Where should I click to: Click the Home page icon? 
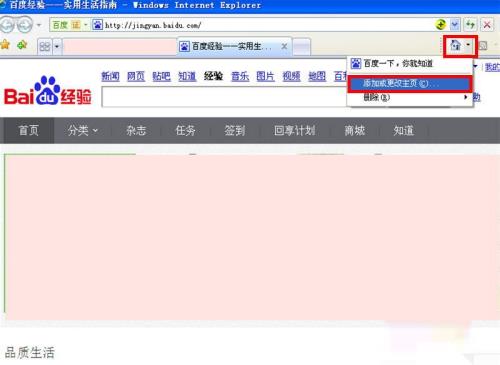click(455, 45)
